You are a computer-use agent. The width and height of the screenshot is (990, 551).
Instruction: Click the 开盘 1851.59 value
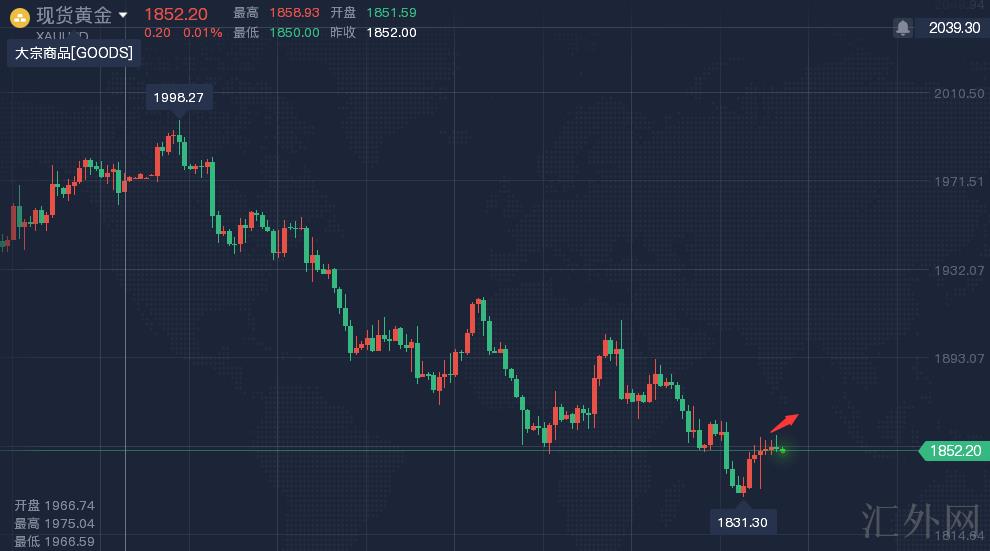click(391, 12)
